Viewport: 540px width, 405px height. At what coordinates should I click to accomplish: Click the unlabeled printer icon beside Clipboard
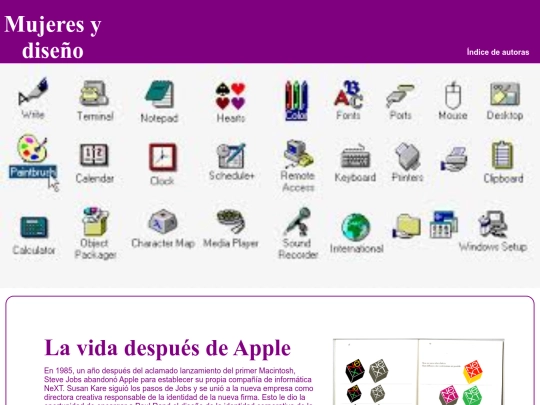454,159
